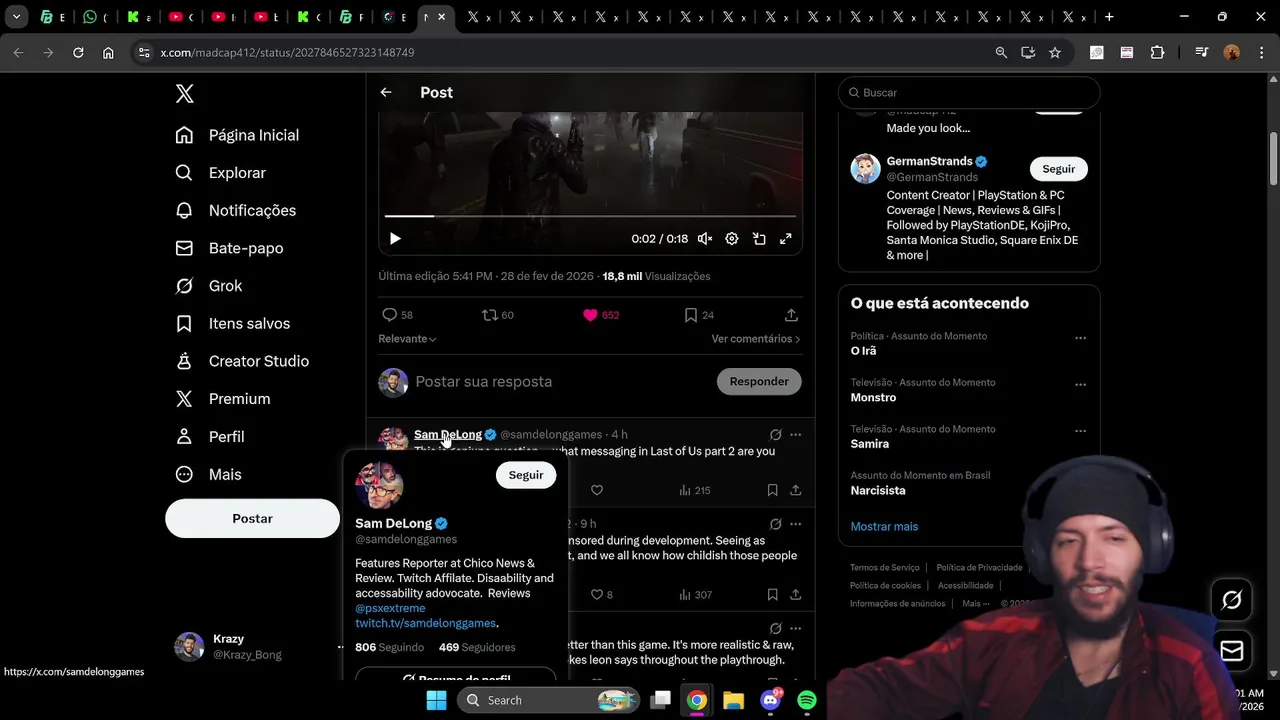The height and width of the screenshot is (720, 1280).
Task: Open more options for Samira trend
Action: [1080, 431]
